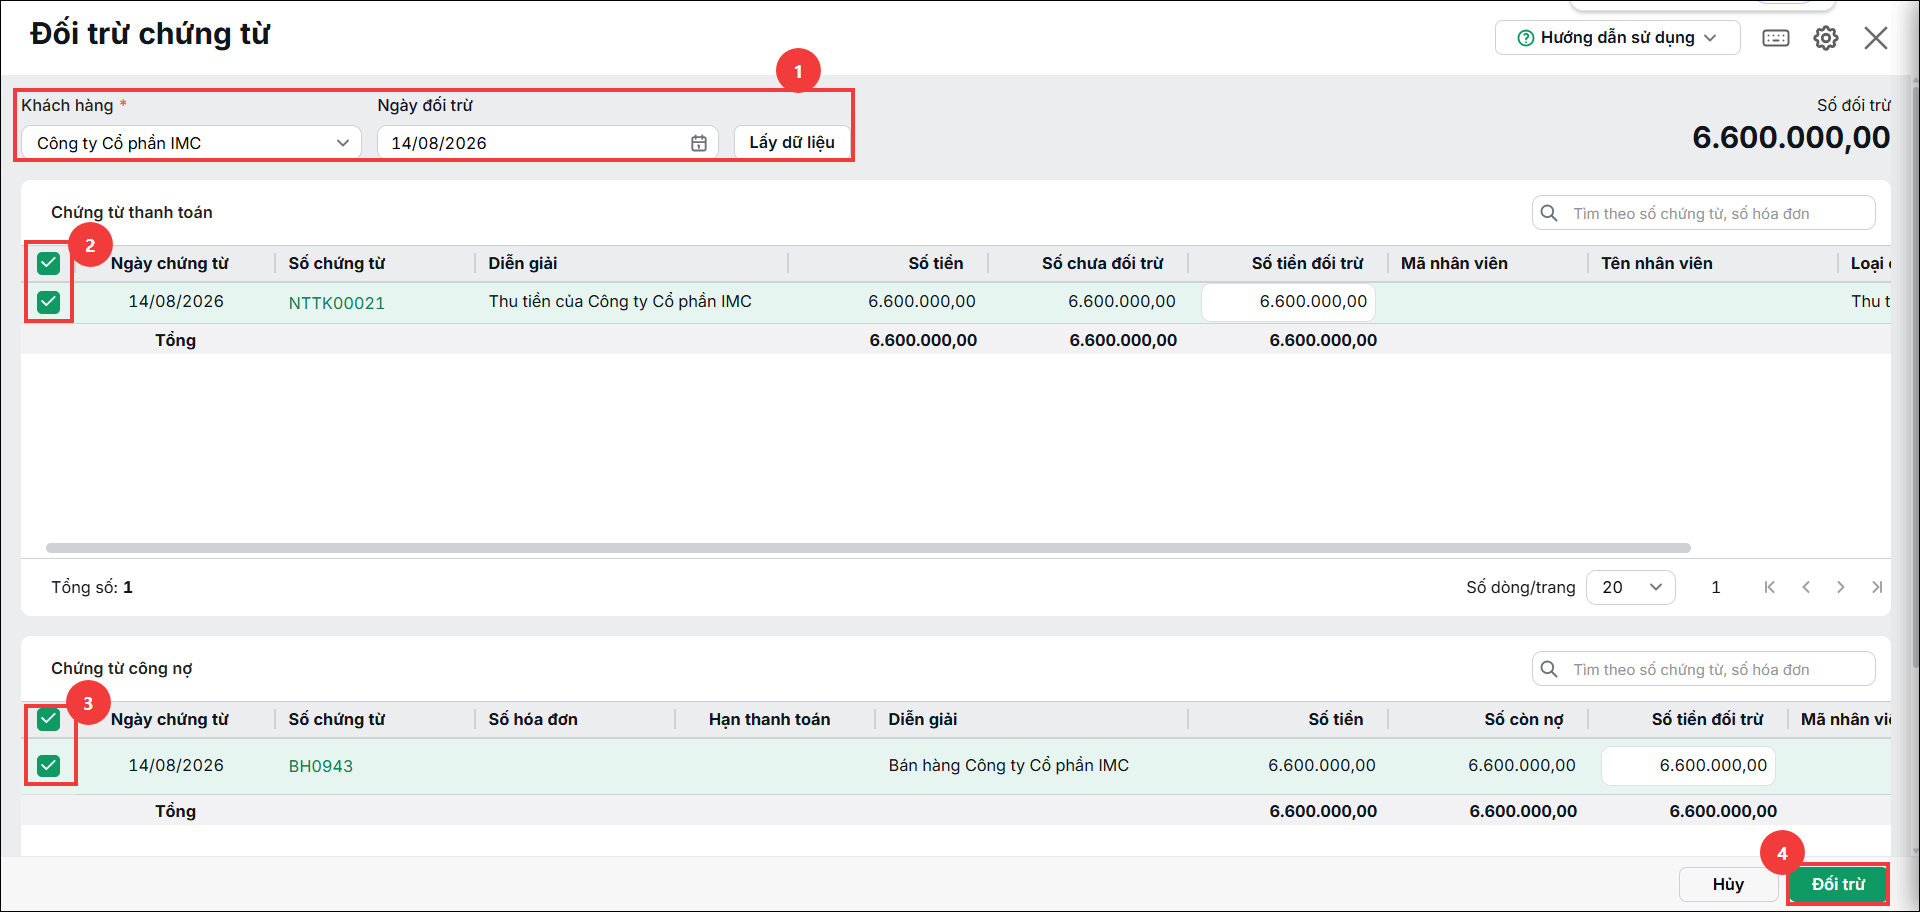Jump to the last page of results
The image size is (1920, 912).
click(1877, 587)
